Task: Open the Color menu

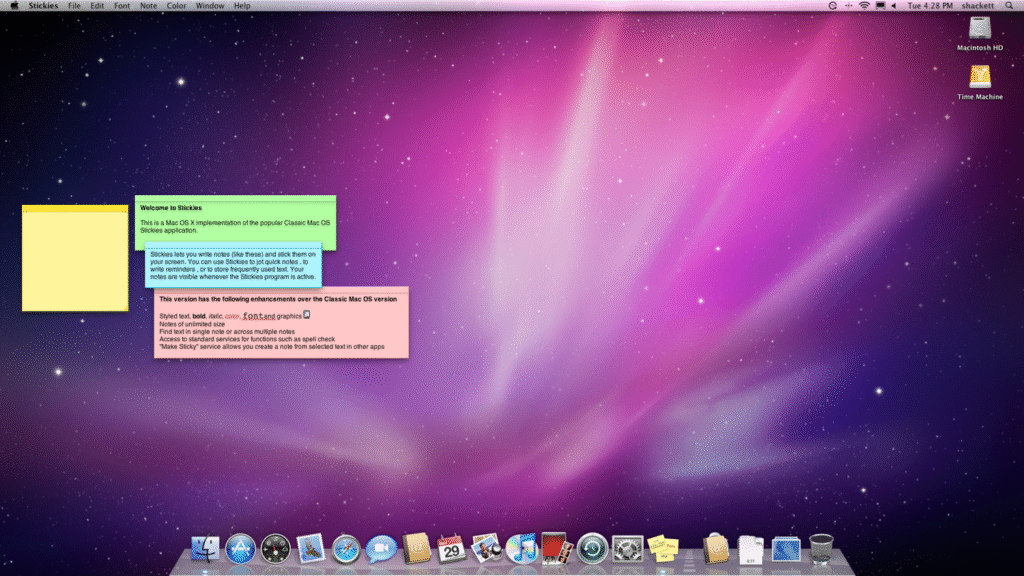Action: click(176, 5)
